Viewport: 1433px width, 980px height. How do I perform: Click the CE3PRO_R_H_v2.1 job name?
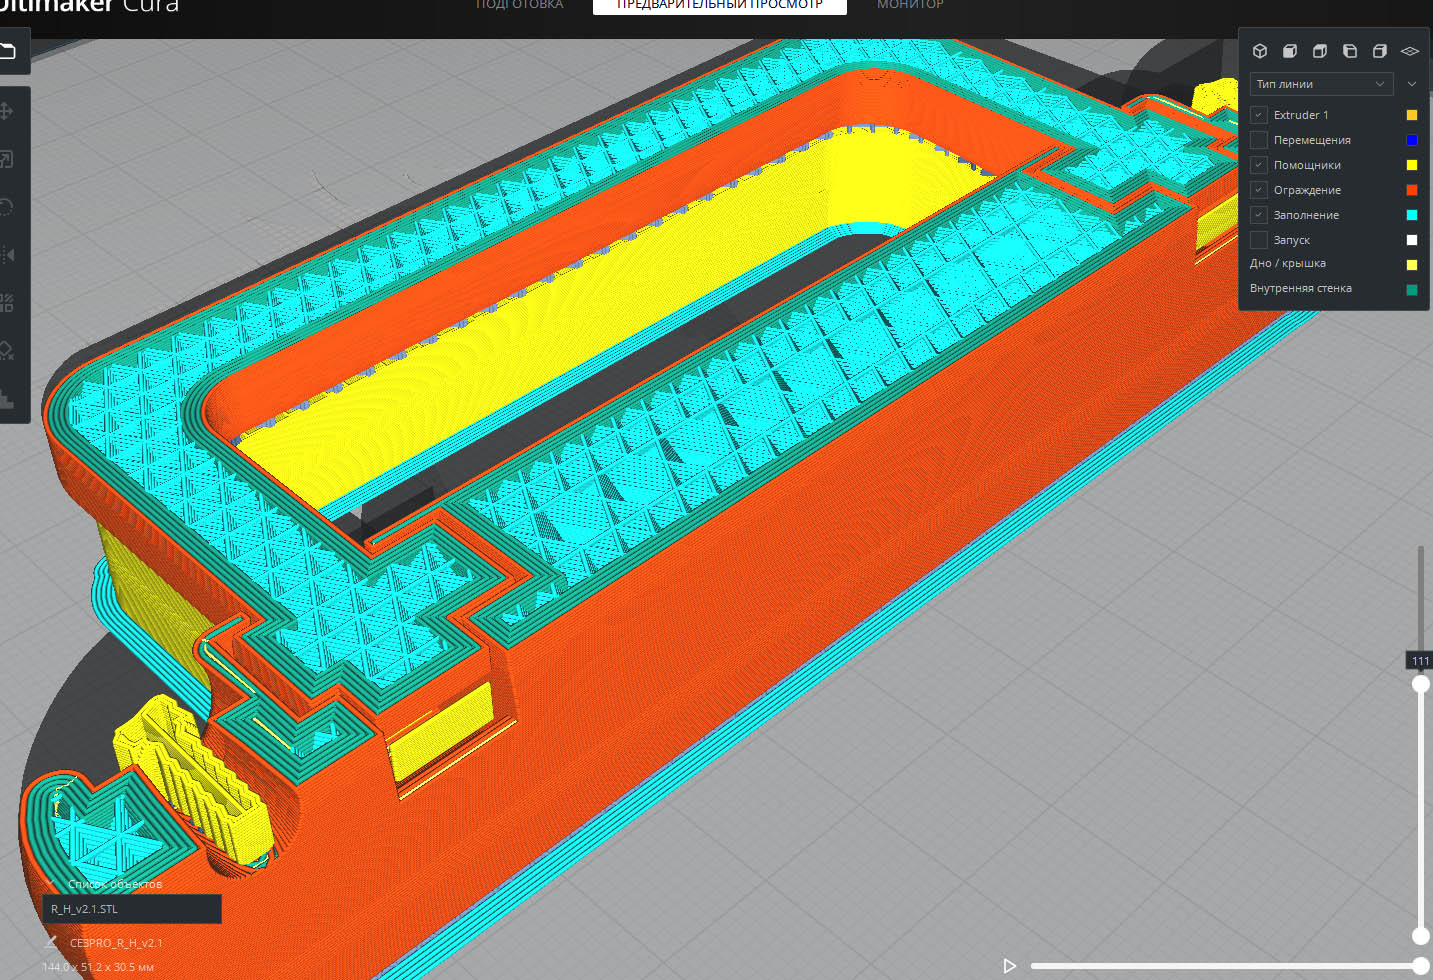pos(116,943)
